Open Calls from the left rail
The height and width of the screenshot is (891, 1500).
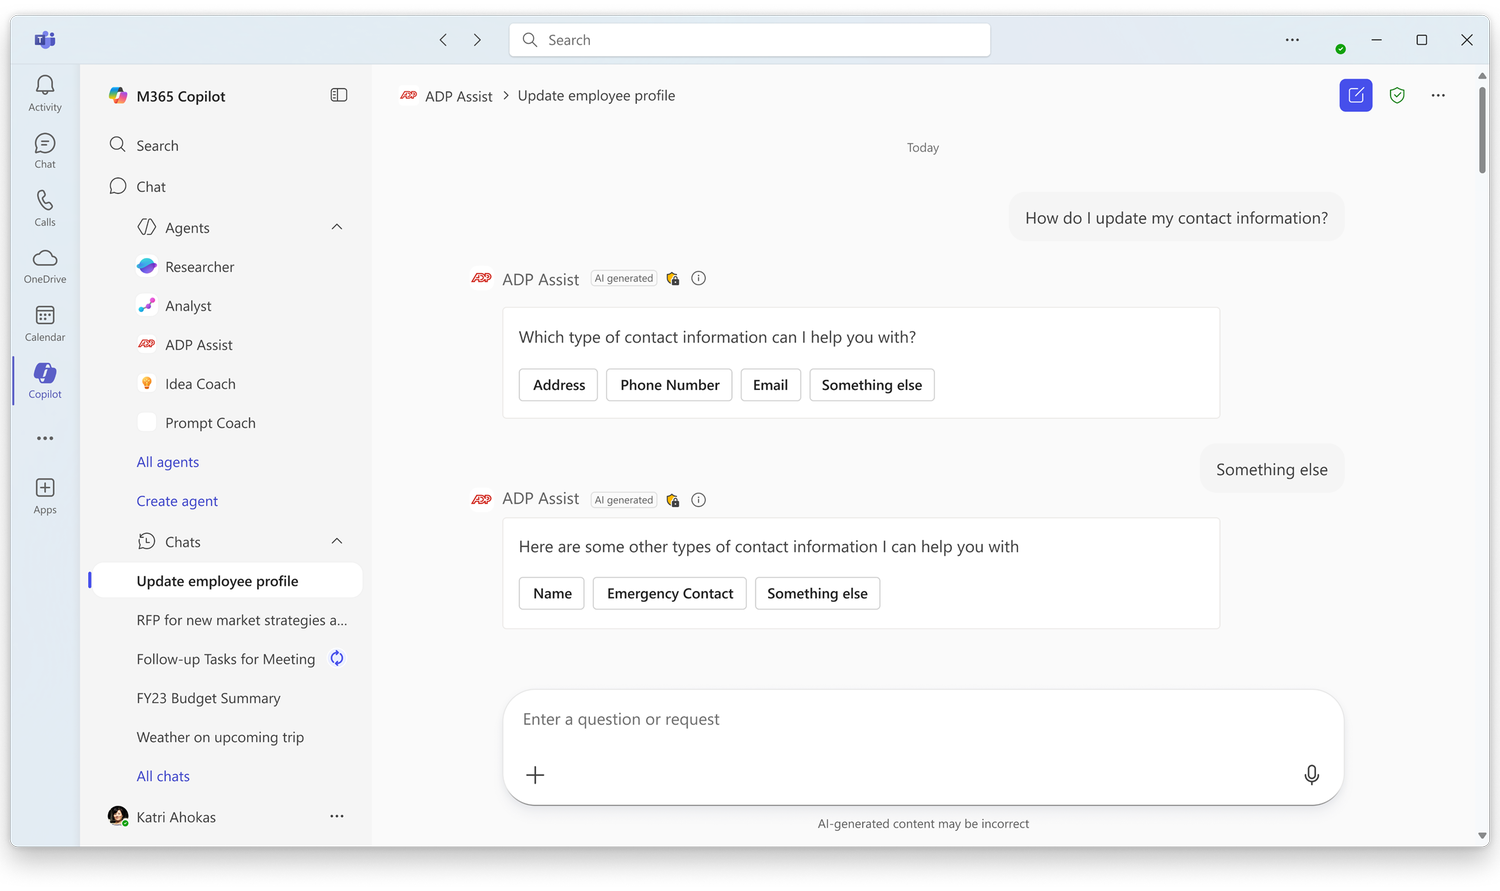45,208
